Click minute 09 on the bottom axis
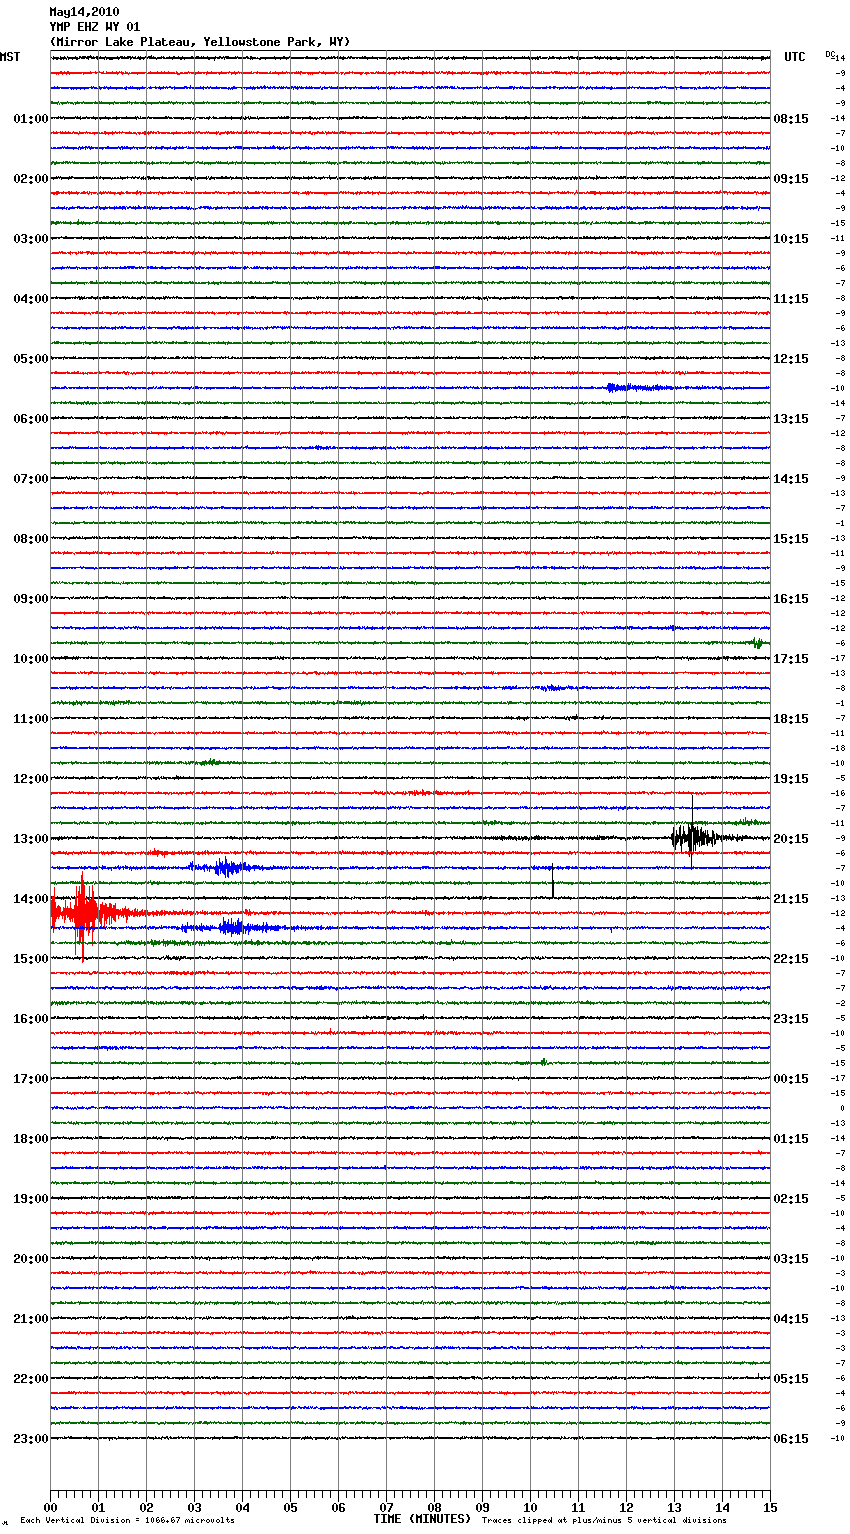The image size is (850, 1534). pos(482,1507)
